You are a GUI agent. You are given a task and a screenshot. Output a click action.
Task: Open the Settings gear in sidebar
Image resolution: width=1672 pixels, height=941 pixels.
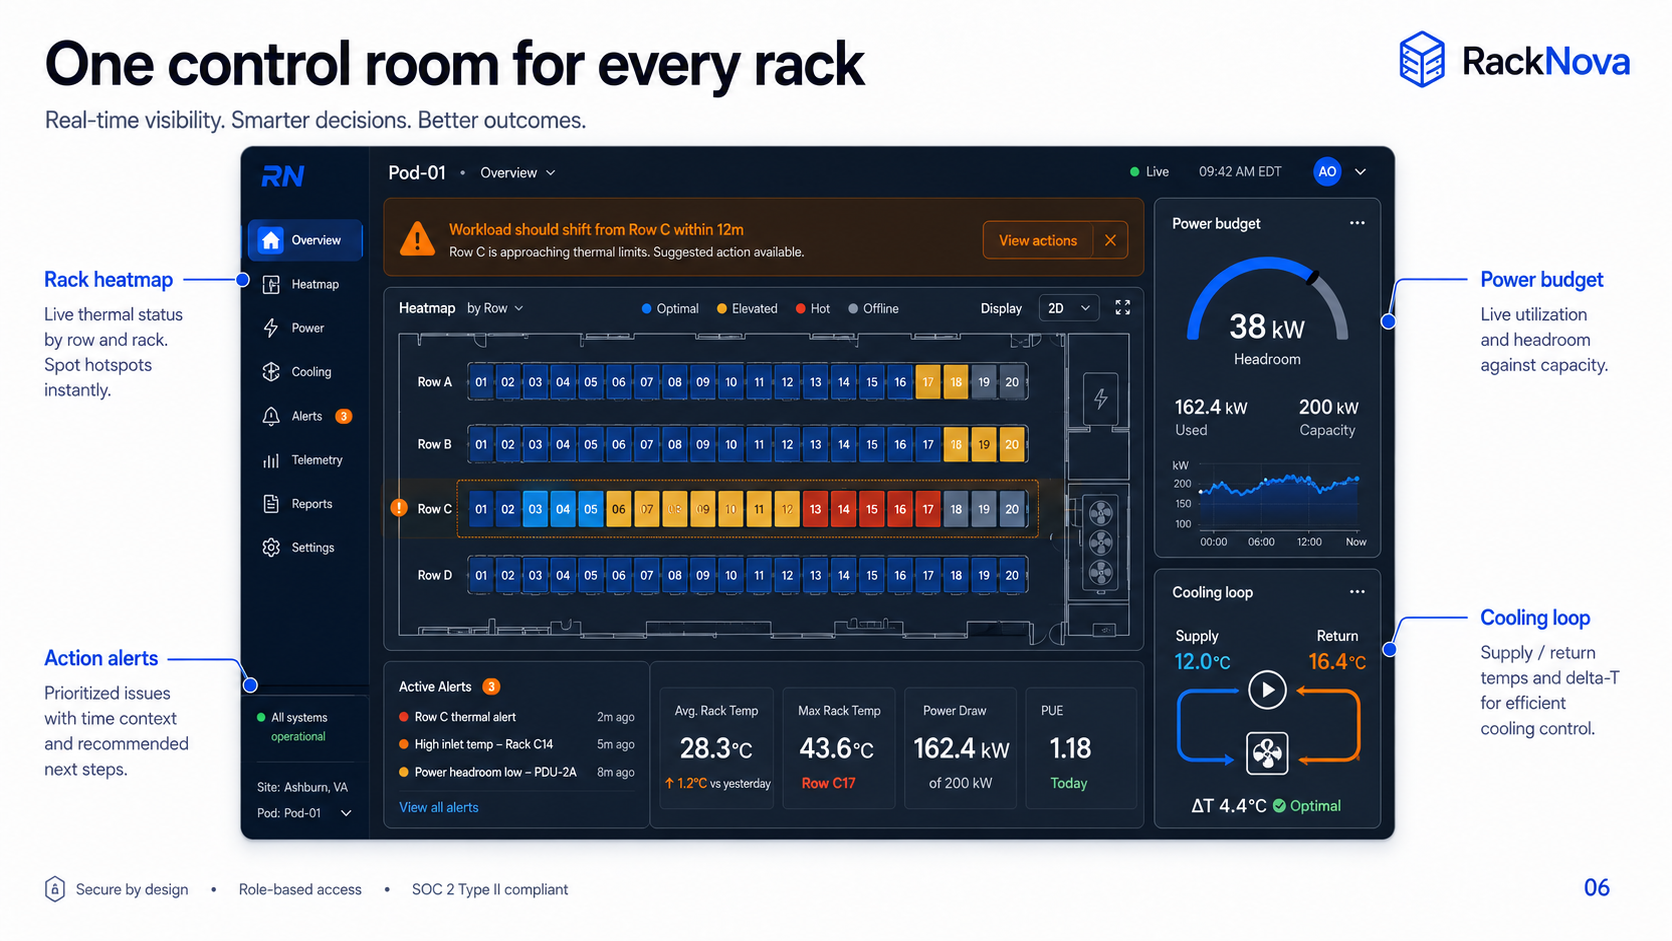[271, 547]
